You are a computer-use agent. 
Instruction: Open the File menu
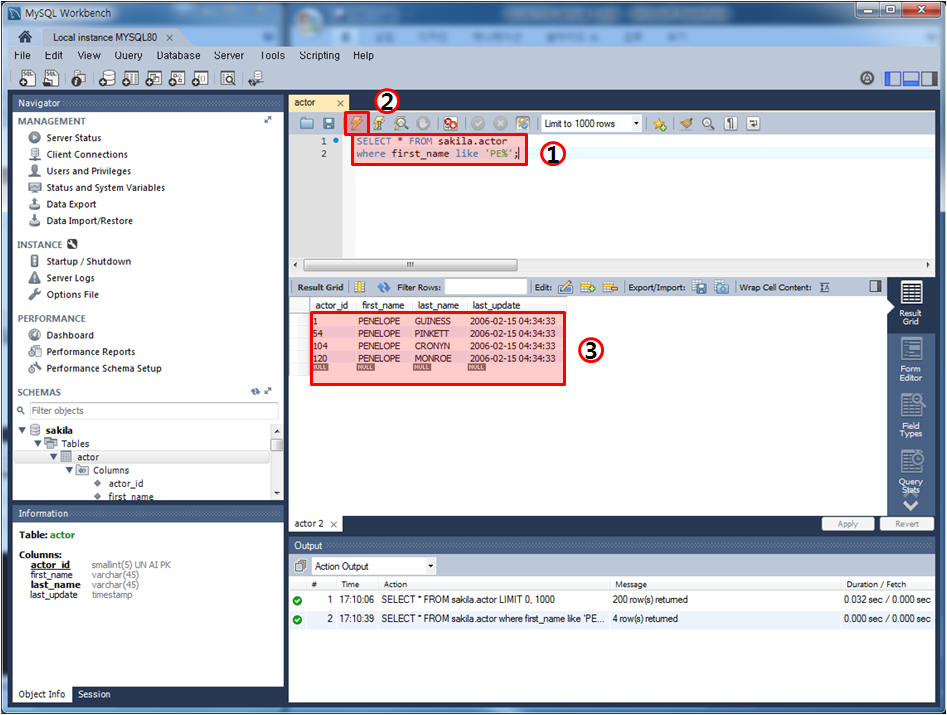click(x=22, y=56)
